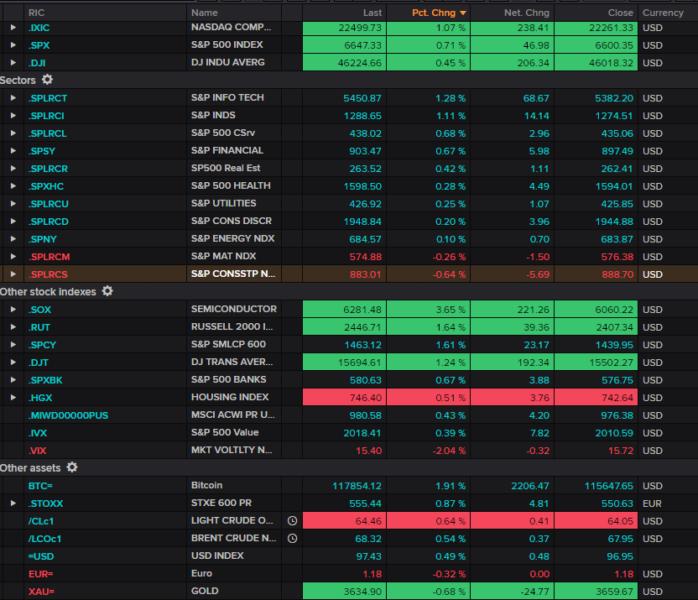Image resolution: width=698 pixels, height=600 pixels.
Task: Sort by the Name column header
Action: tap(204, 13)
